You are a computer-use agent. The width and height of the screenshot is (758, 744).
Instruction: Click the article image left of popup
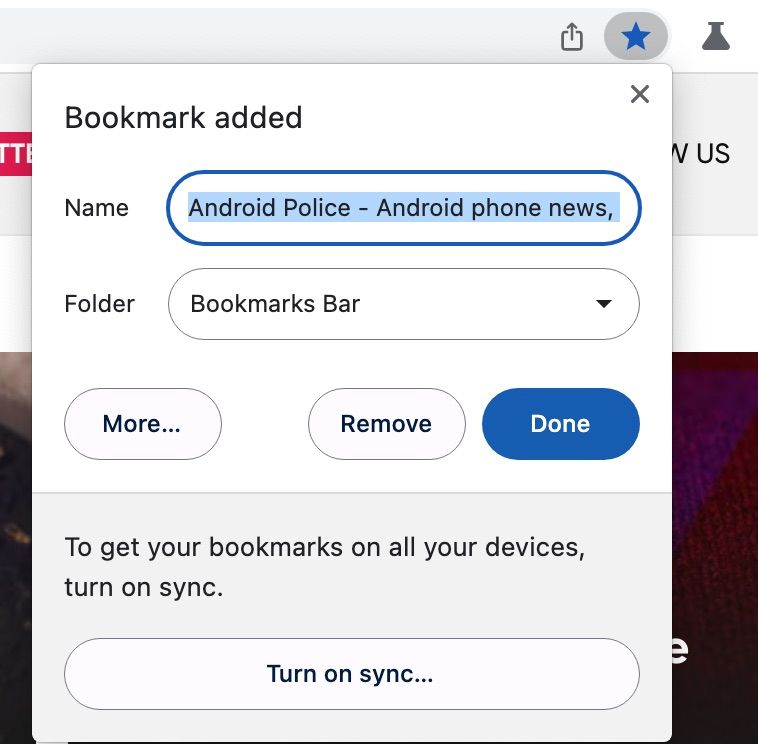(16, 548)
